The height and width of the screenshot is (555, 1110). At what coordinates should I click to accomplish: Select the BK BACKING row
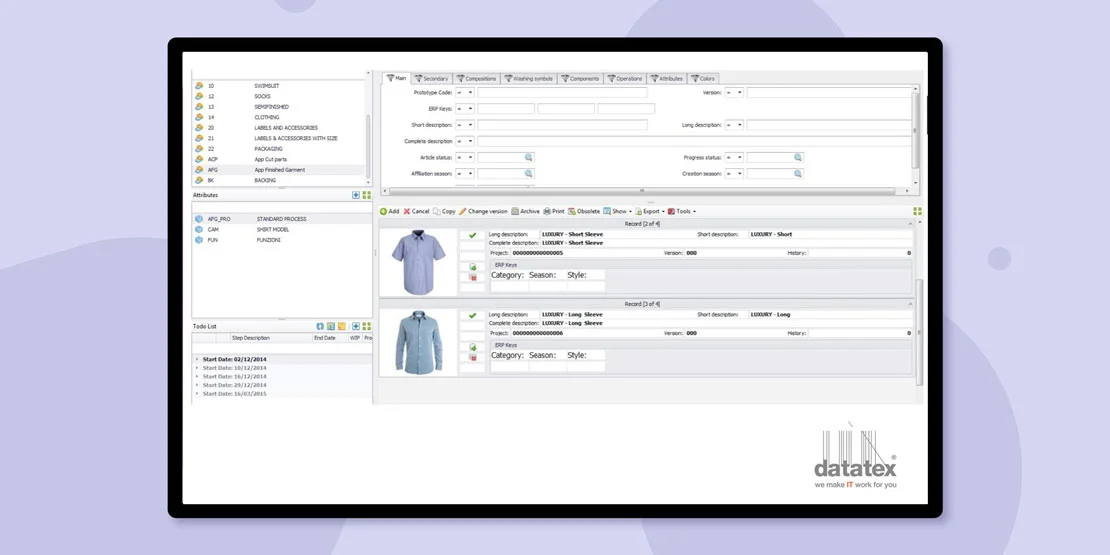[x=279, y=181]
